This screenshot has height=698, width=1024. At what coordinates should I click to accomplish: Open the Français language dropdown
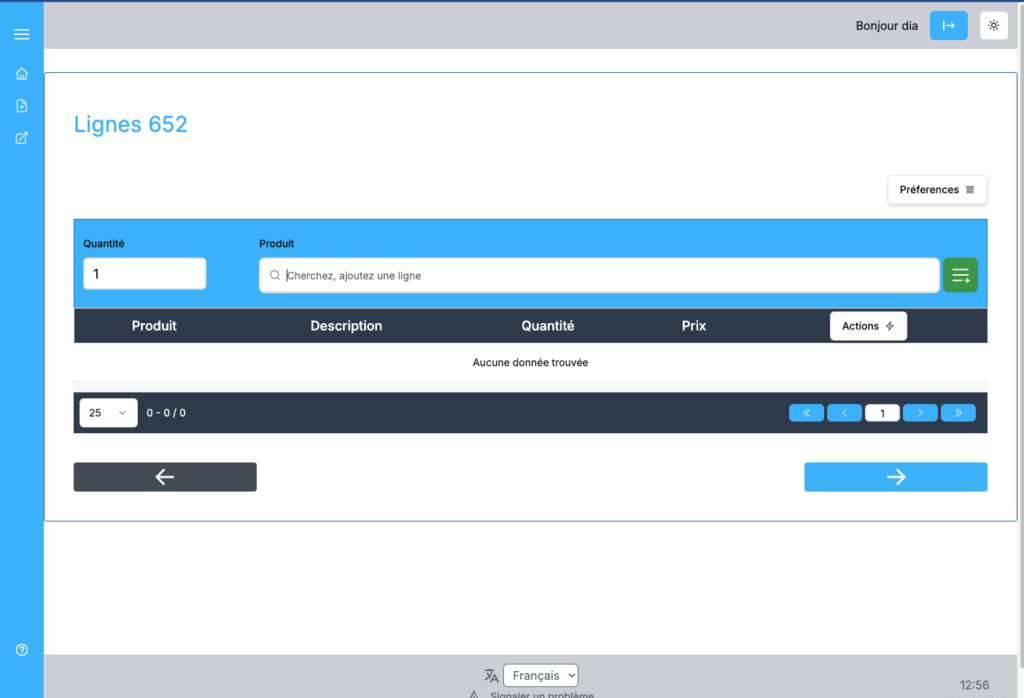540,675
